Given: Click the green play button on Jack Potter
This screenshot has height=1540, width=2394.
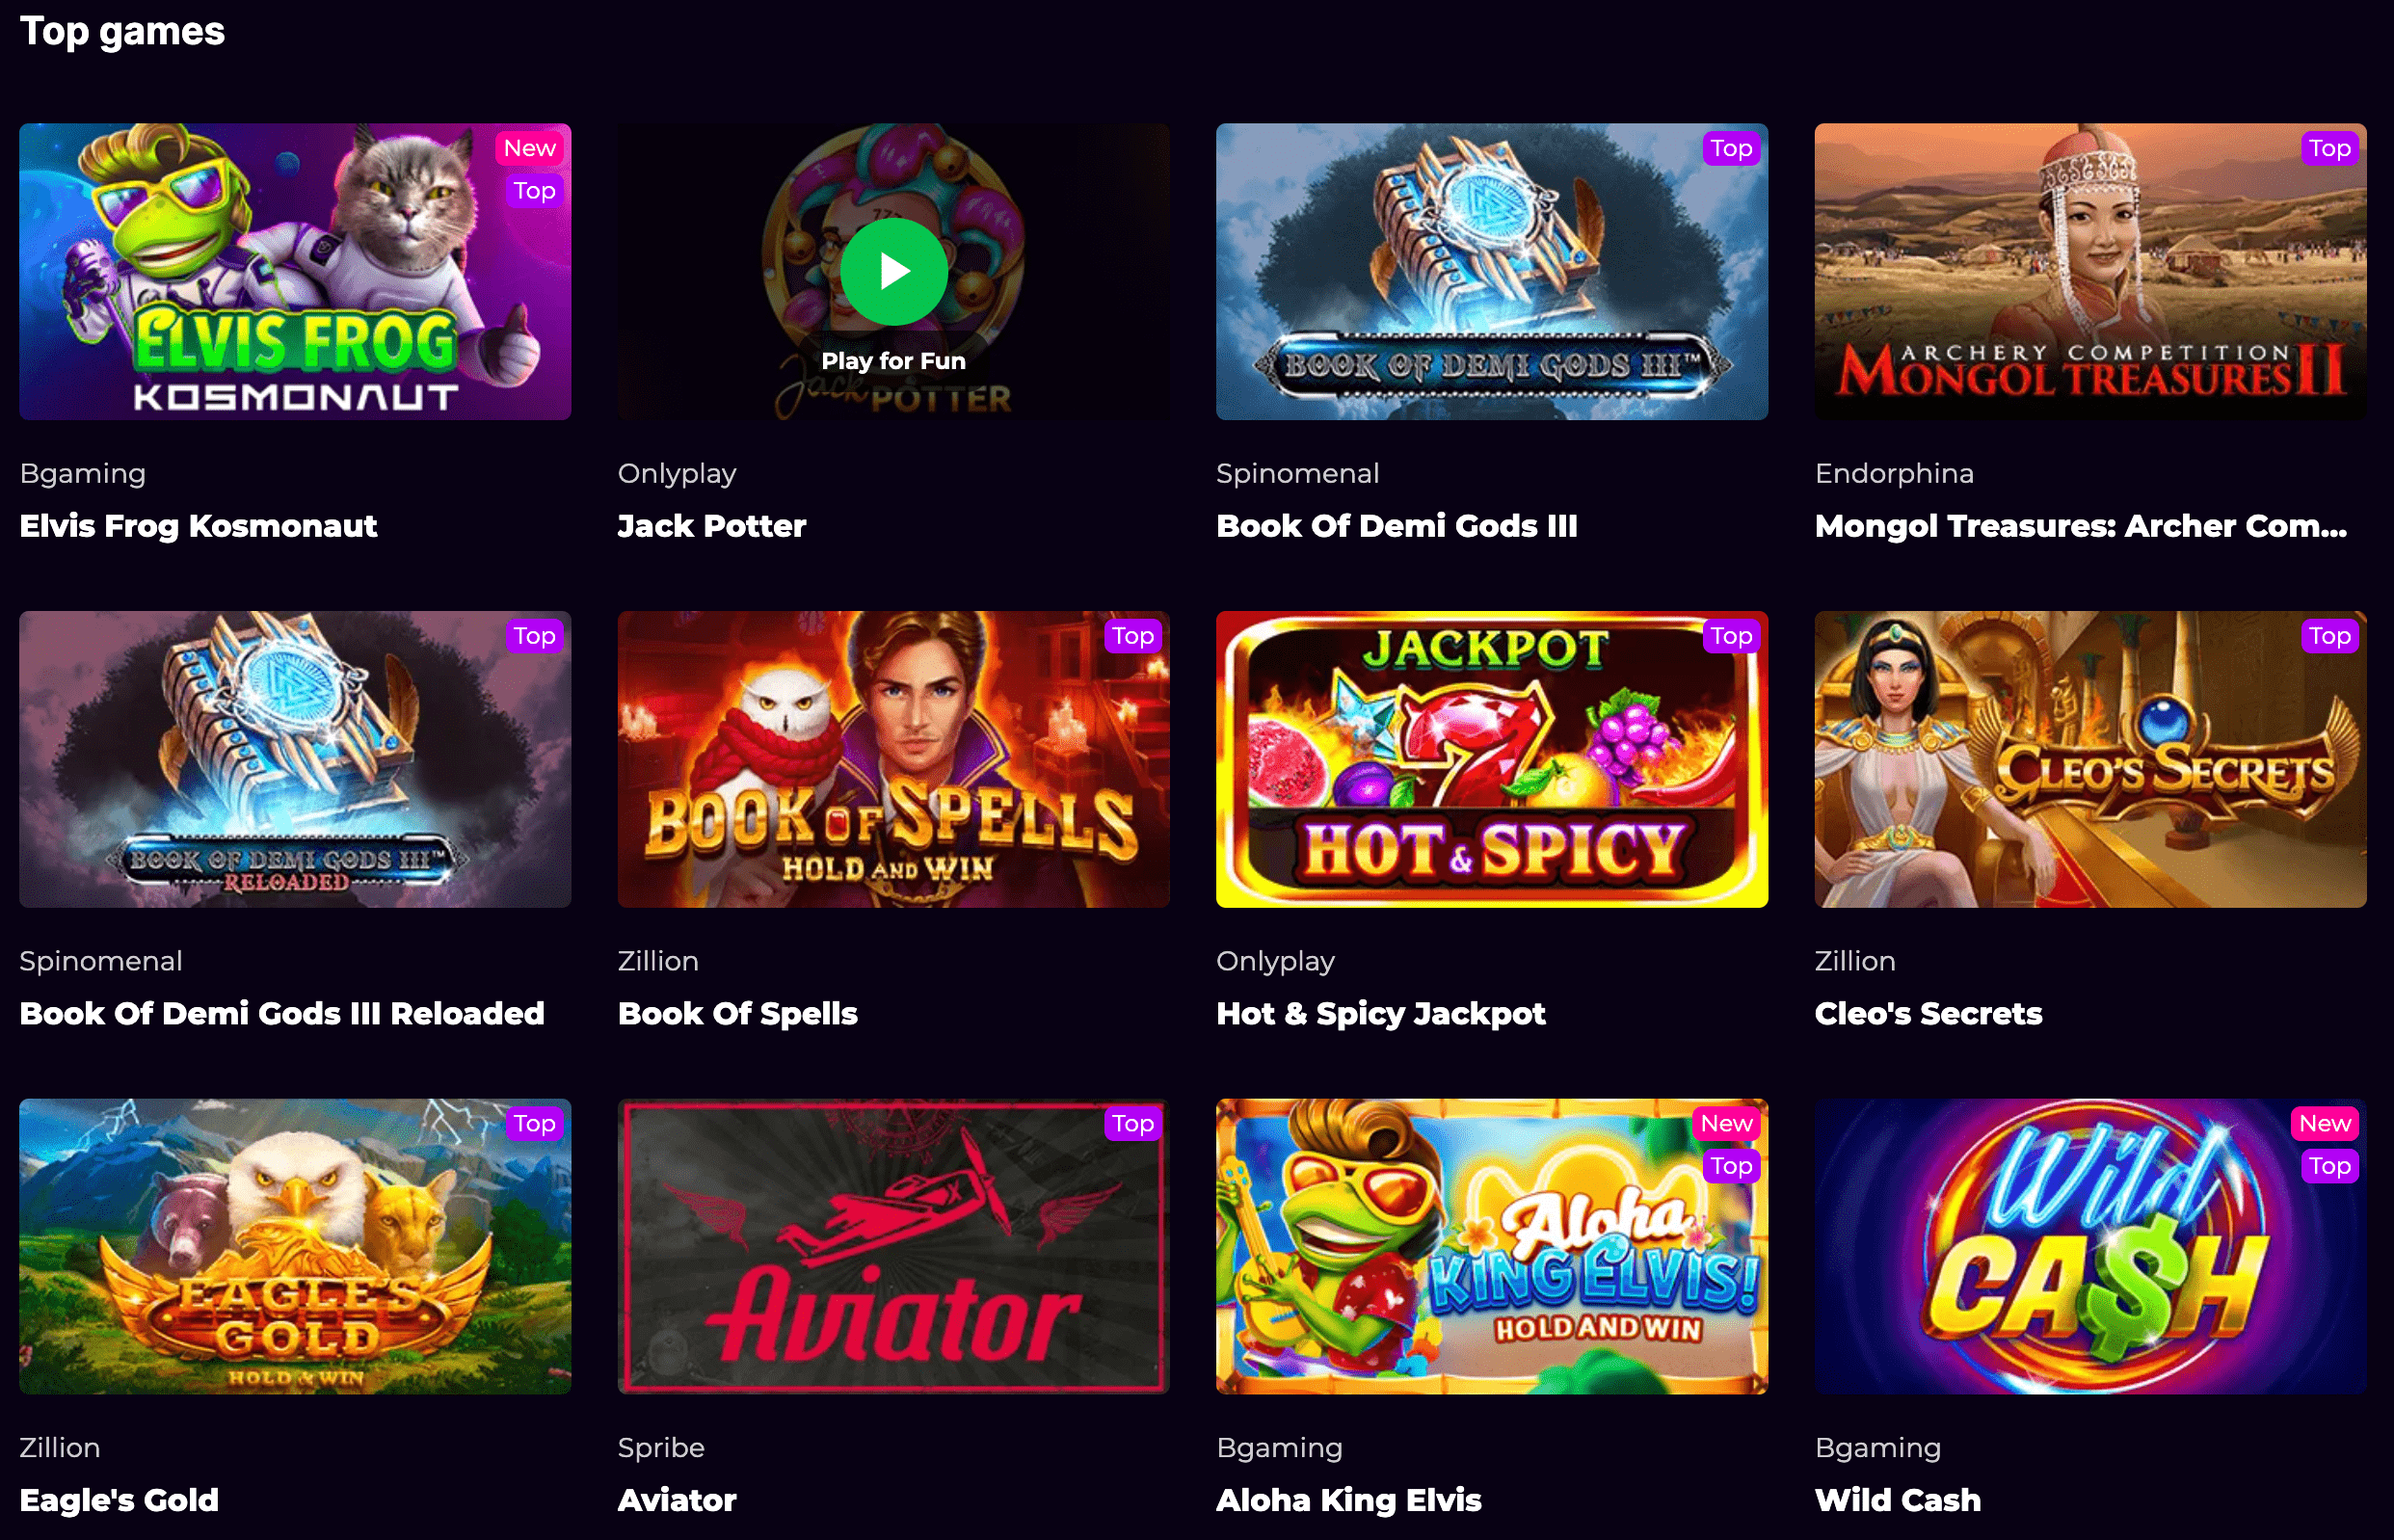Looking at the screenshot, I should click(x=893, y=271).
